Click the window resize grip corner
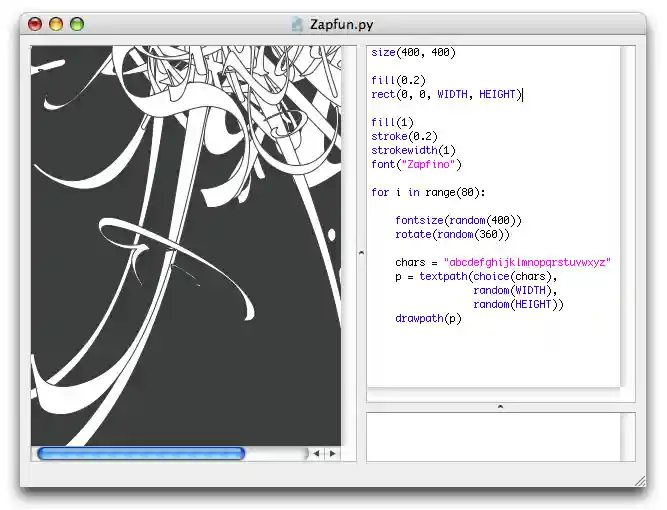667x510 pixels. pos(639,481)
